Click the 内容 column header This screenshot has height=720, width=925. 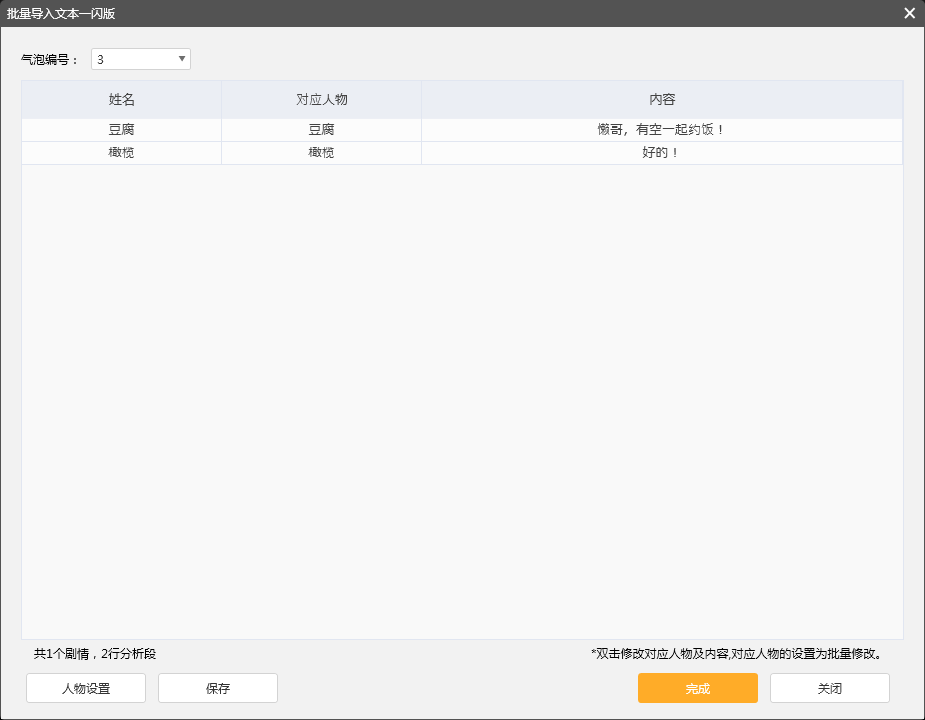coord(662,100)
